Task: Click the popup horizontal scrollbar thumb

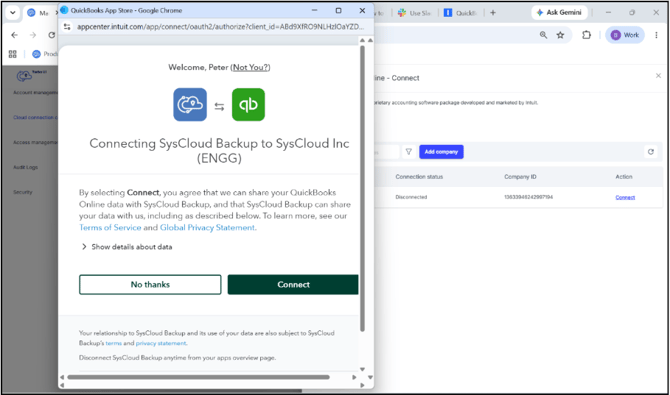Action: click(x=198, y=377)
